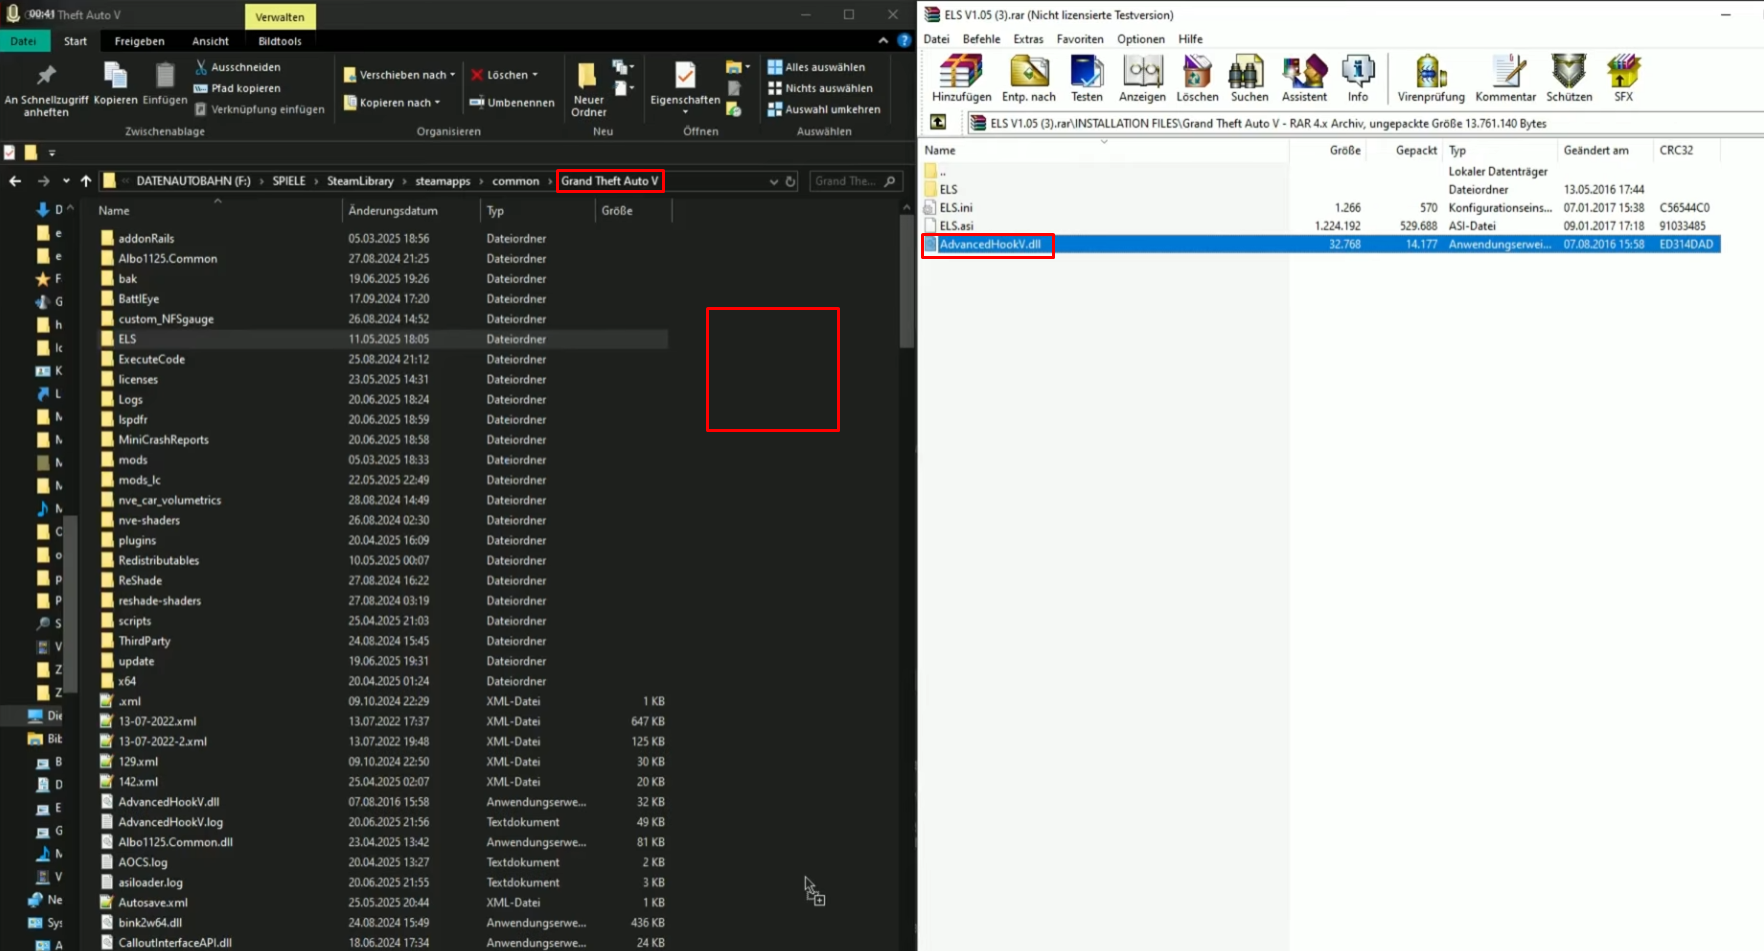Open Eigenschaften in Explorer ribbon
This screenshot has width=1764, height=951.
click(685, 88)
